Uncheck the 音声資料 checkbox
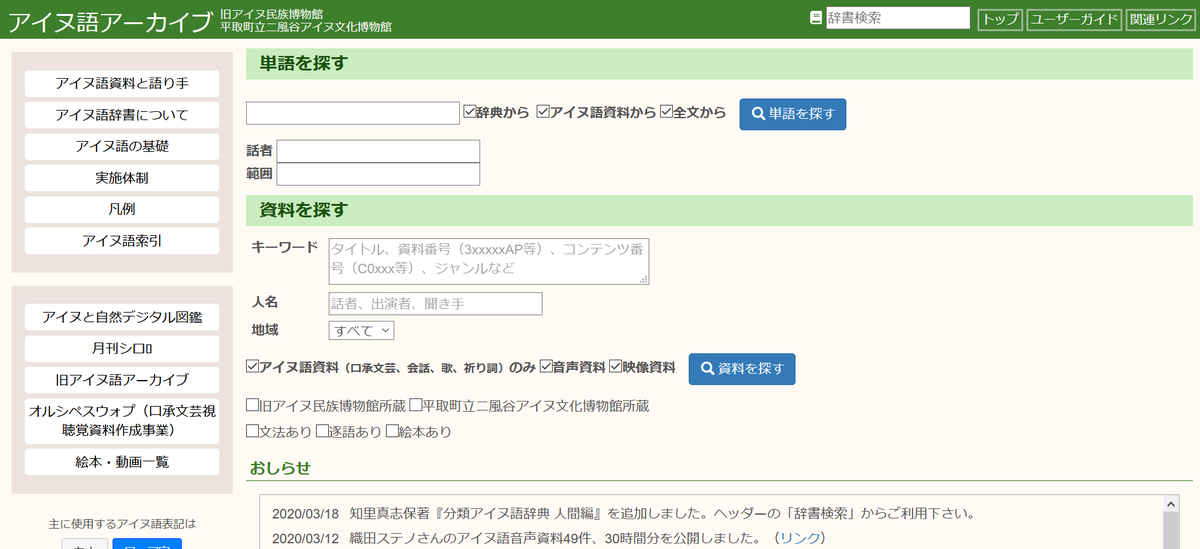The height and width of the screenshot is (549, 1200). (546, 367)
